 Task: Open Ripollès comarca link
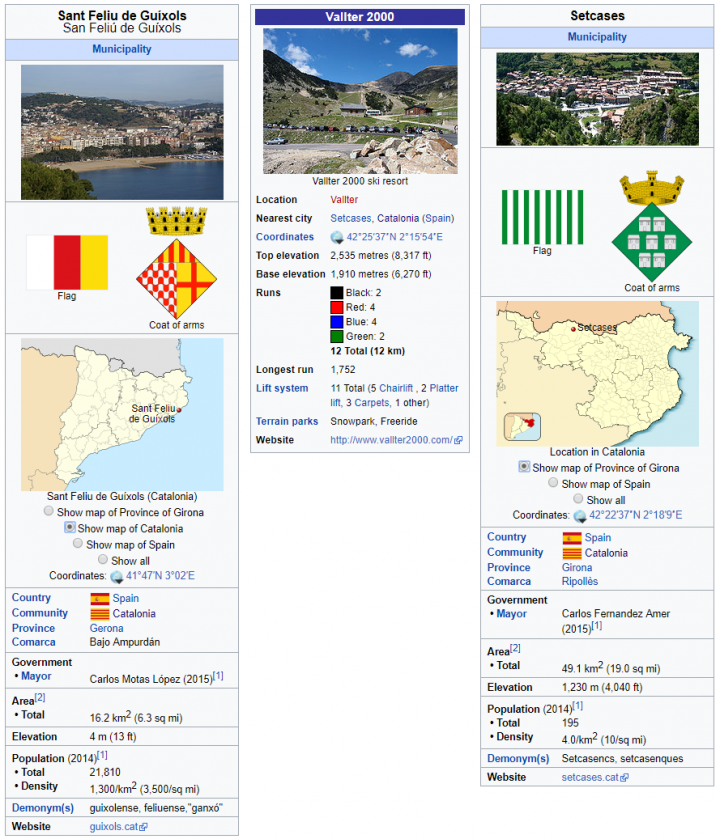point(580,582)
